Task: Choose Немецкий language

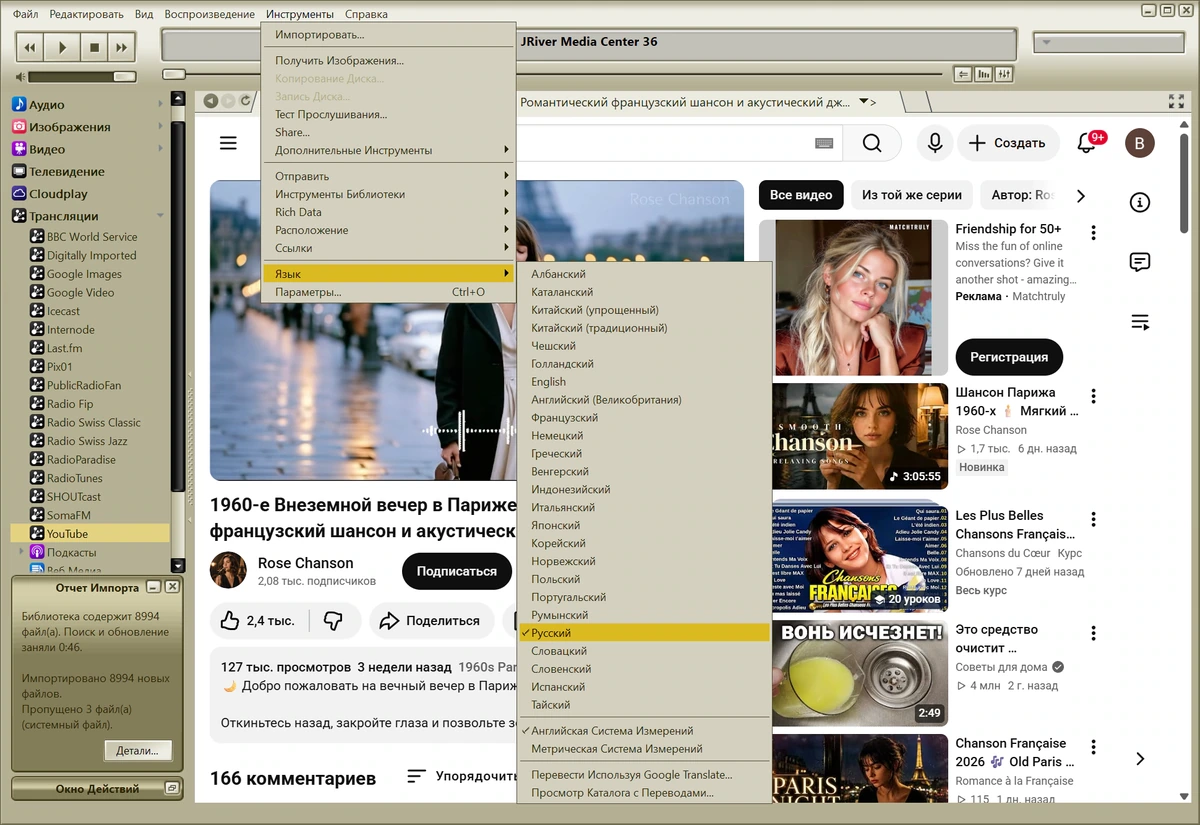Action: 645,436
